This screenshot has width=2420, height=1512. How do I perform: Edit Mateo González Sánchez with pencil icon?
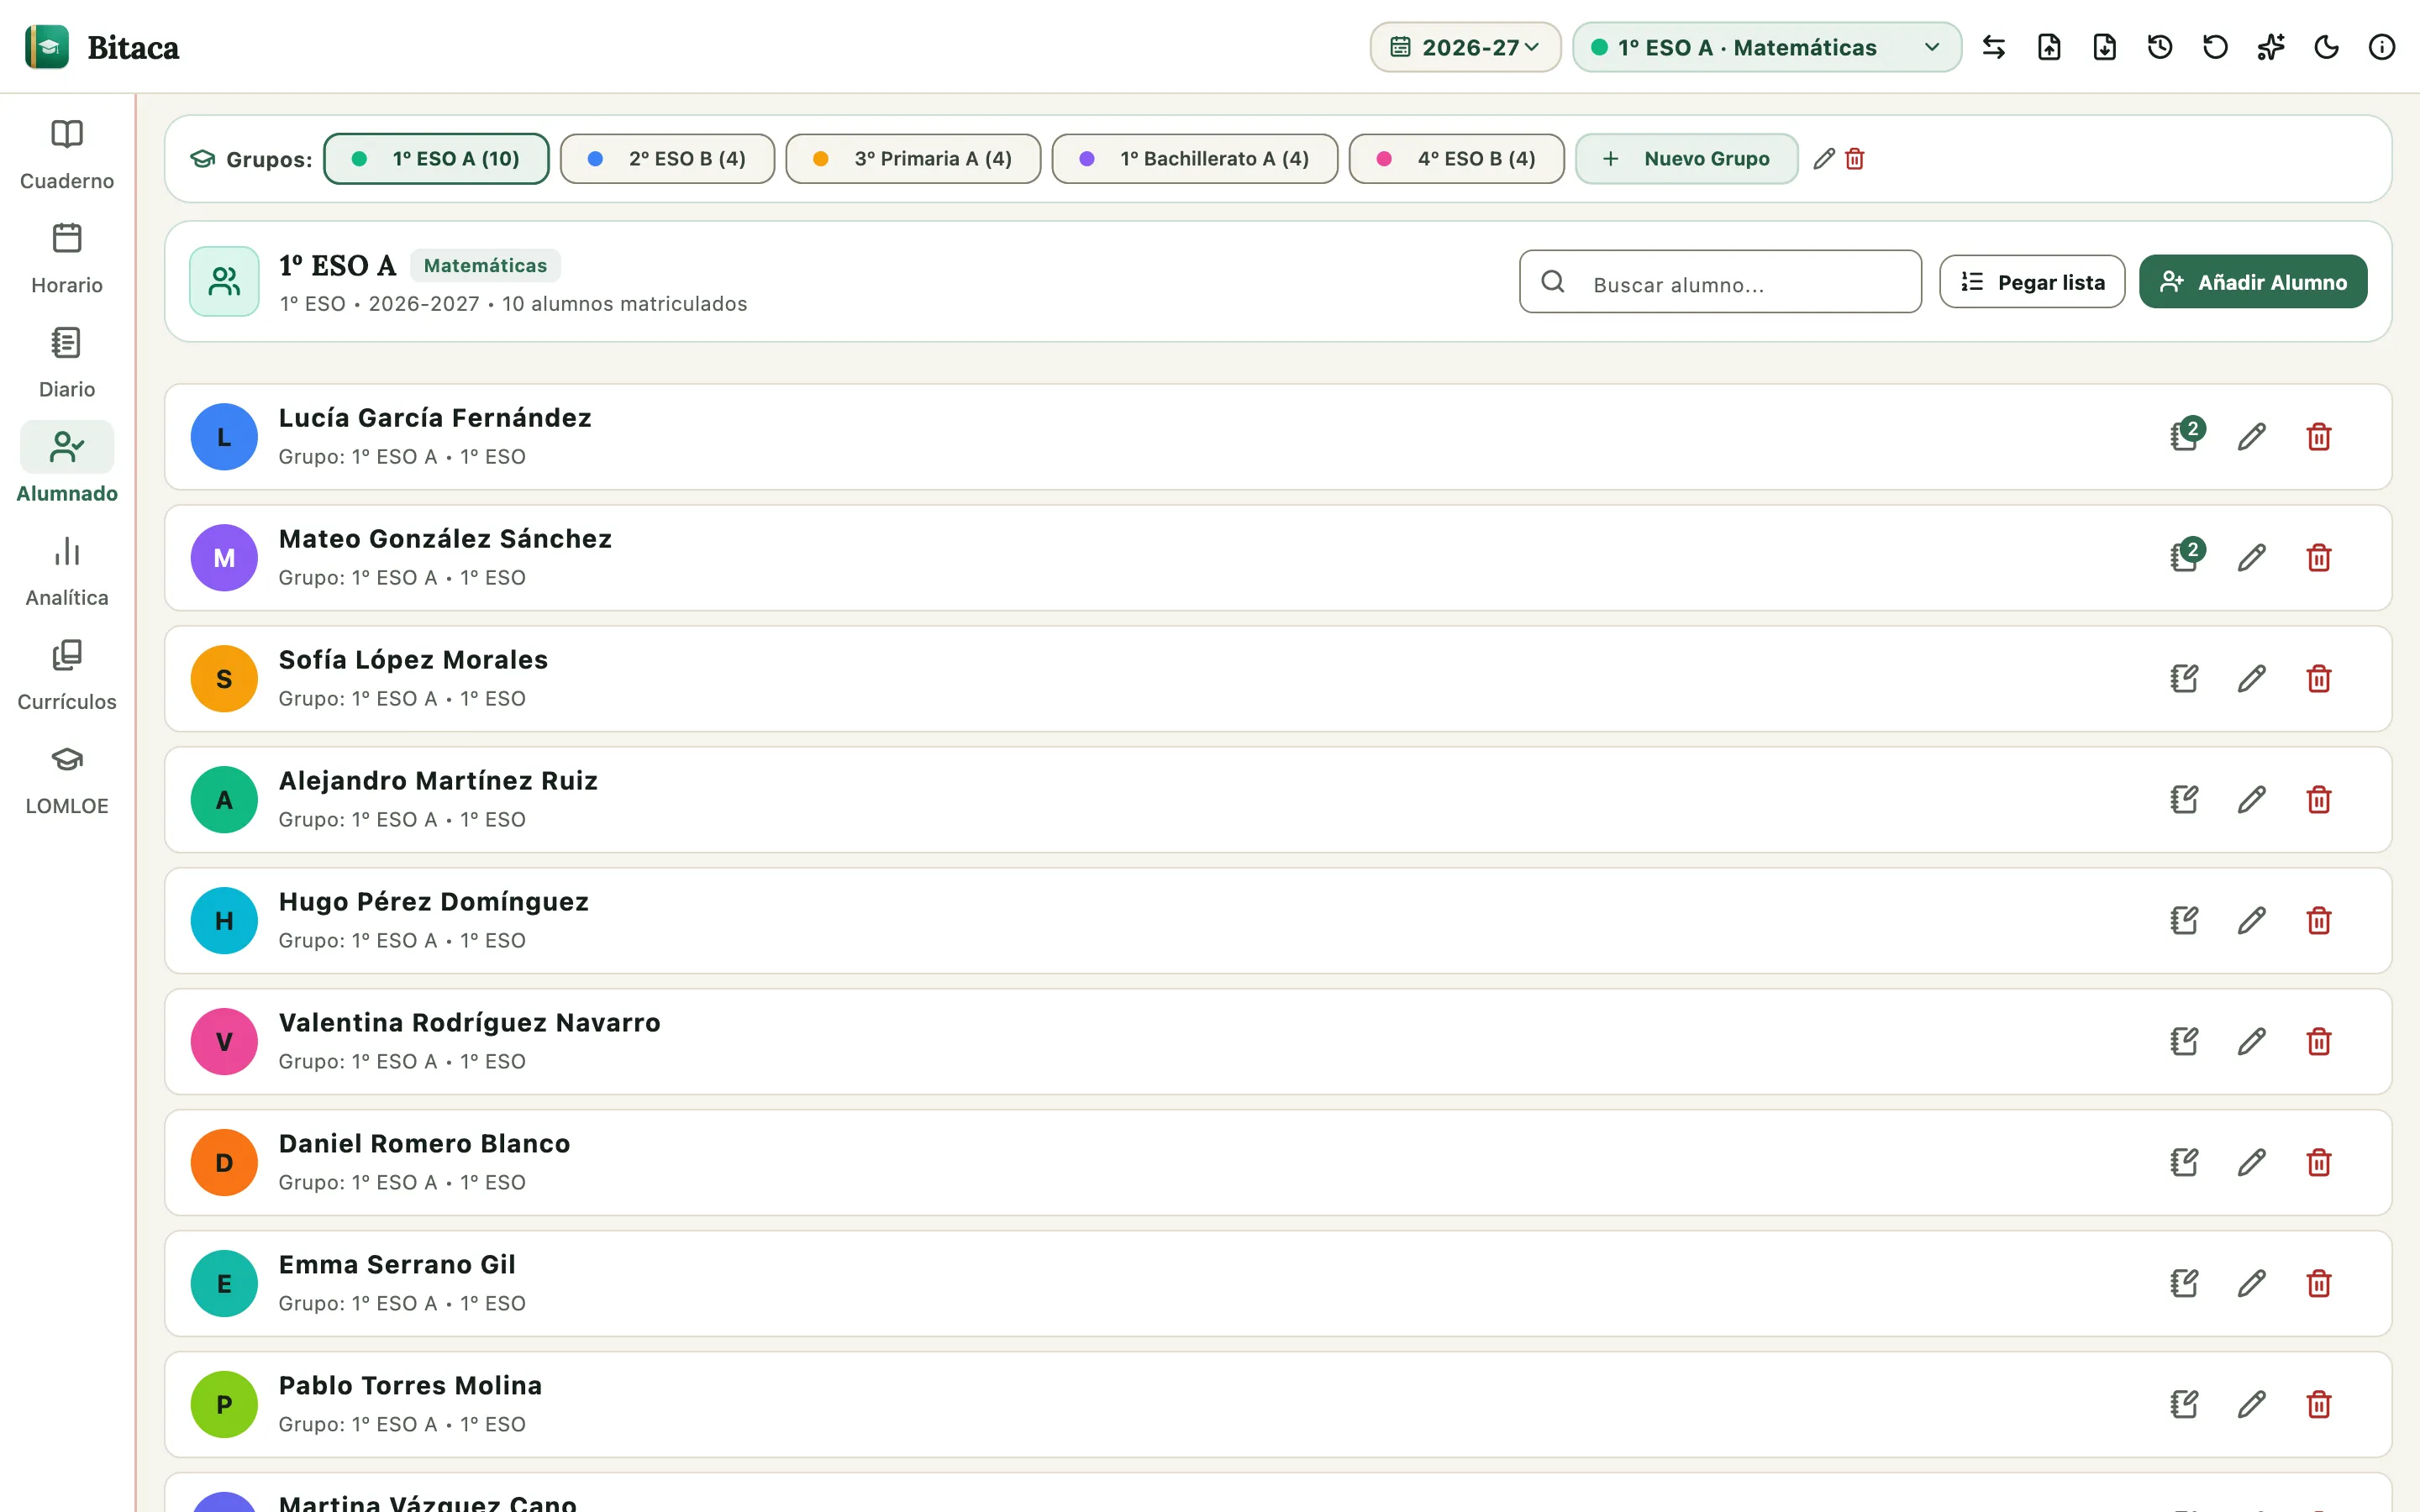coord(2251,557)
